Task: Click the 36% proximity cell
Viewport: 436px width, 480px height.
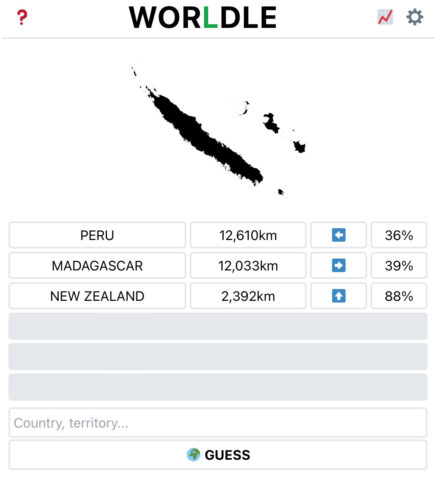Action: (399, 235)
